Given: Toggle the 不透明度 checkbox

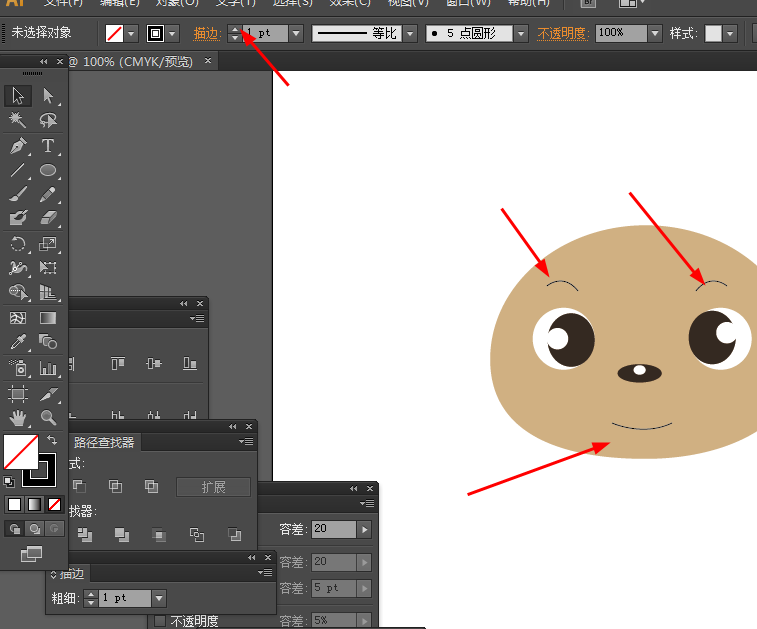Looking at the screenshot, I should (x=160, y=621).
